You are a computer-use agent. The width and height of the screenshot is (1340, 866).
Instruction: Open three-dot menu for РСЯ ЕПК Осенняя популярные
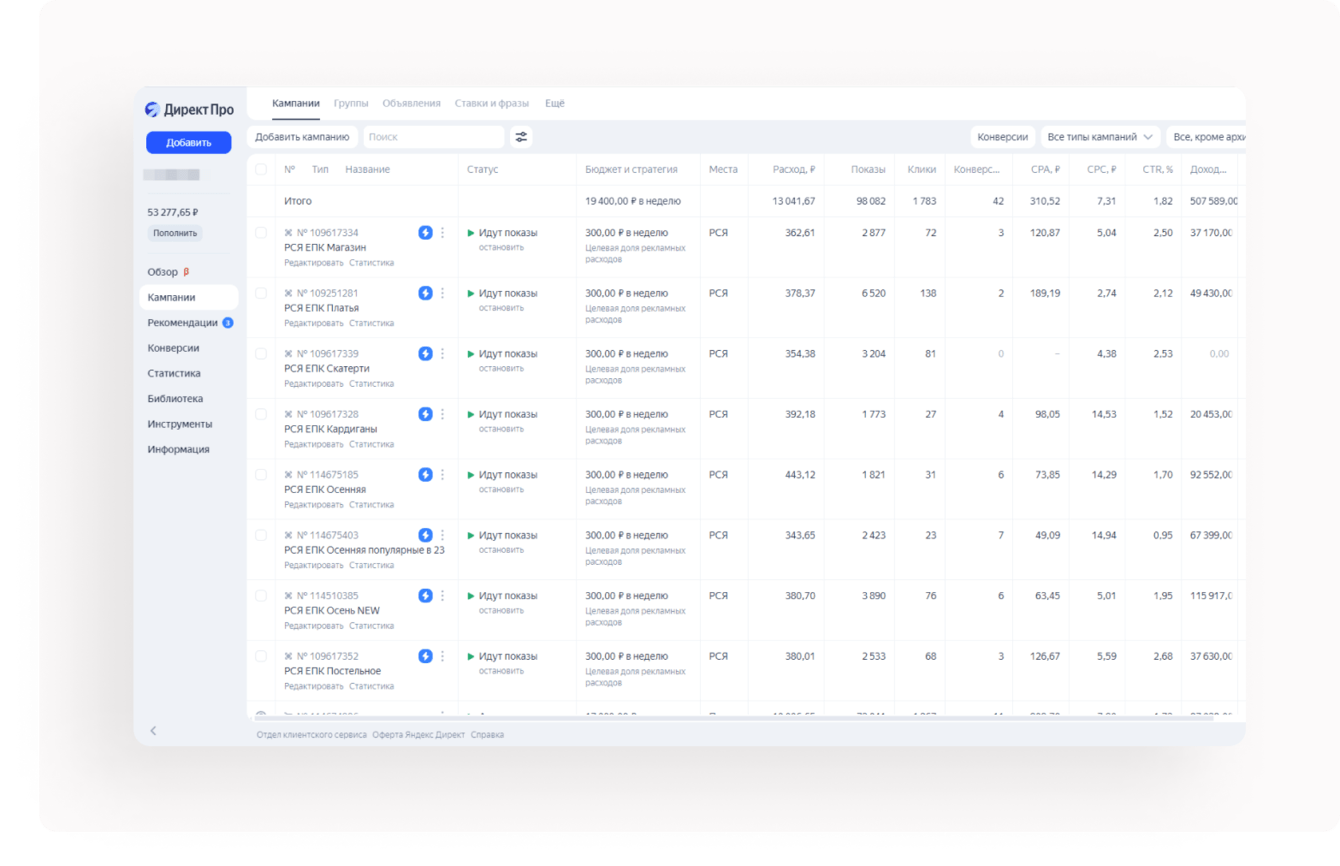click(x=442, y=535)
